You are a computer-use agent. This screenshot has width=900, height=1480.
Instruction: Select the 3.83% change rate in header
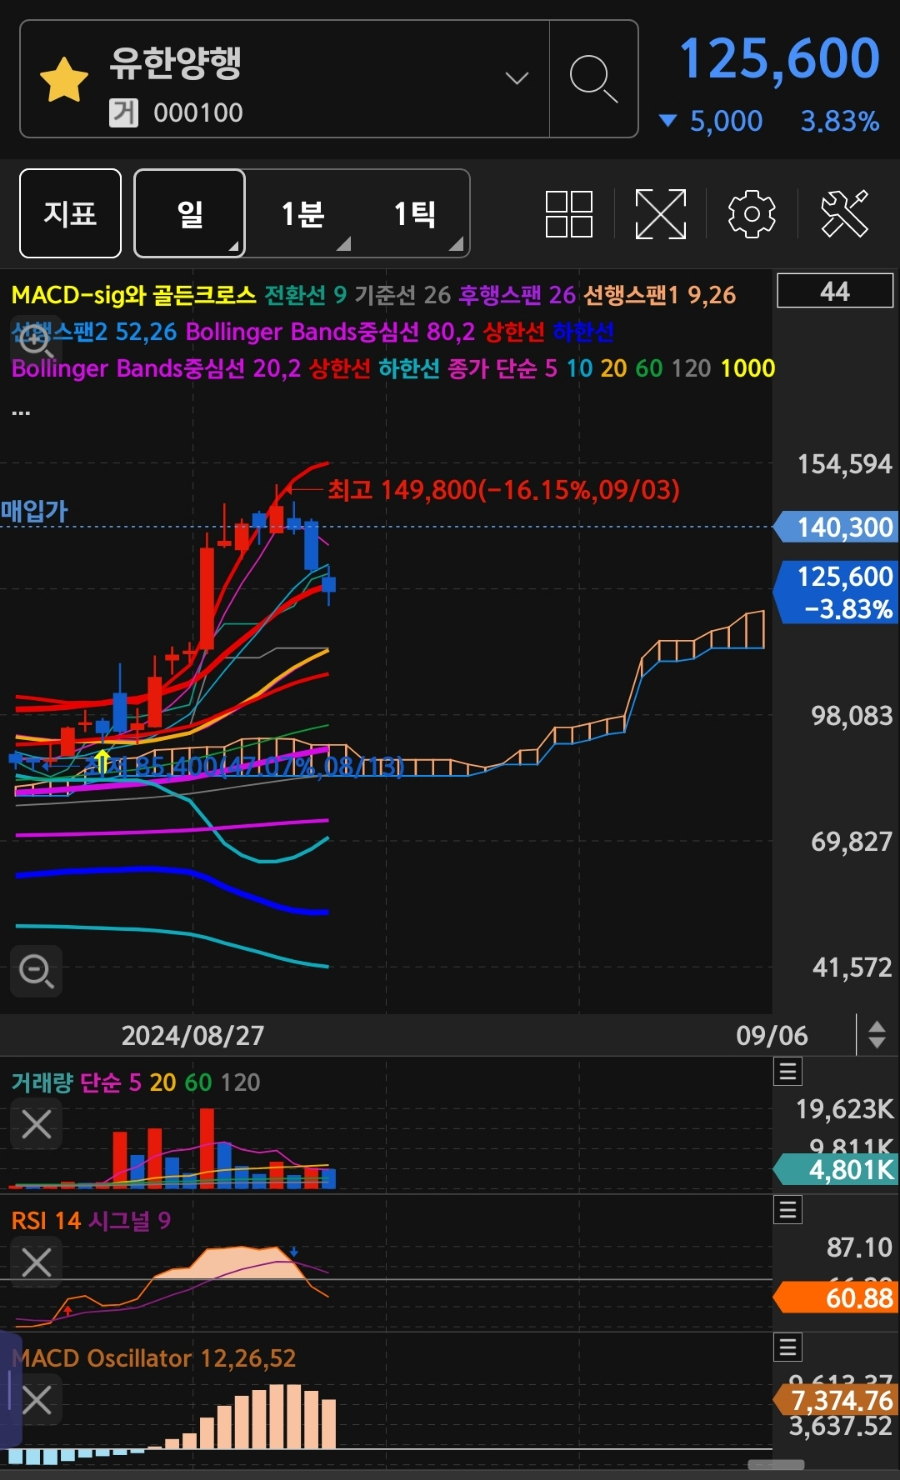click(840, 121)
